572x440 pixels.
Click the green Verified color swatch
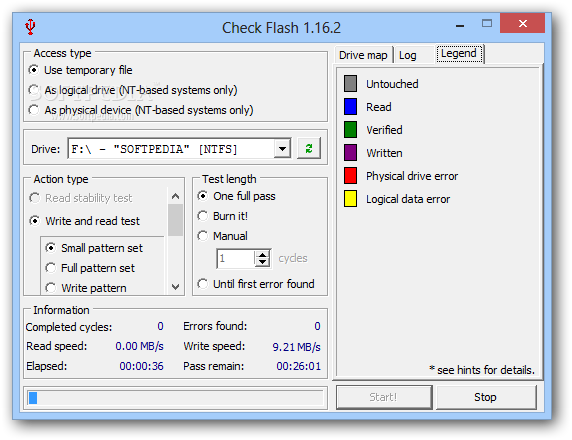click(351, 130)
